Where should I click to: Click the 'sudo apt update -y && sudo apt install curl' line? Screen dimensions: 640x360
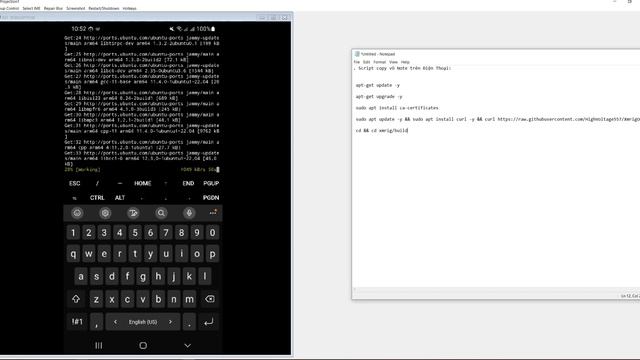pos(498,119)
